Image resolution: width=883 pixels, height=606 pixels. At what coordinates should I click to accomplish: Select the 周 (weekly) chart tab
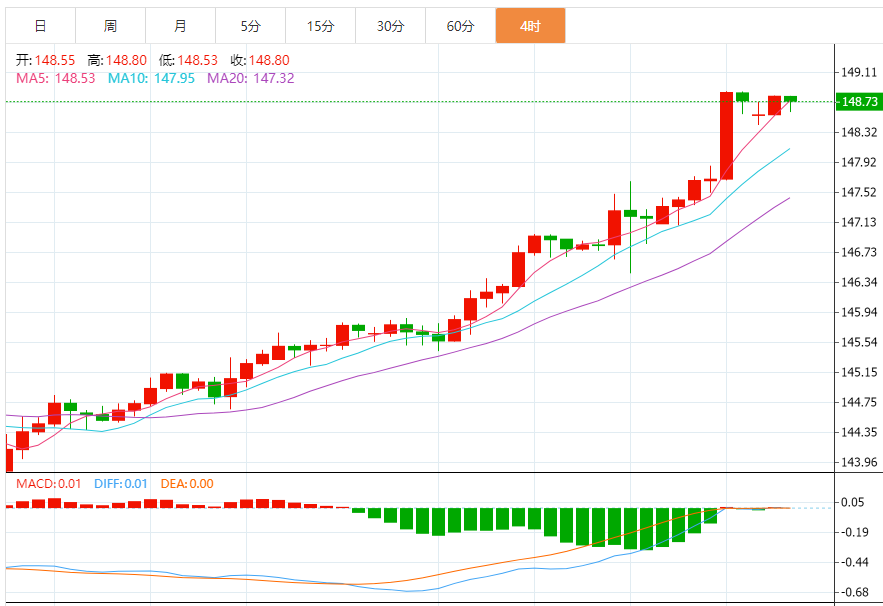click(x=110, y=26)
